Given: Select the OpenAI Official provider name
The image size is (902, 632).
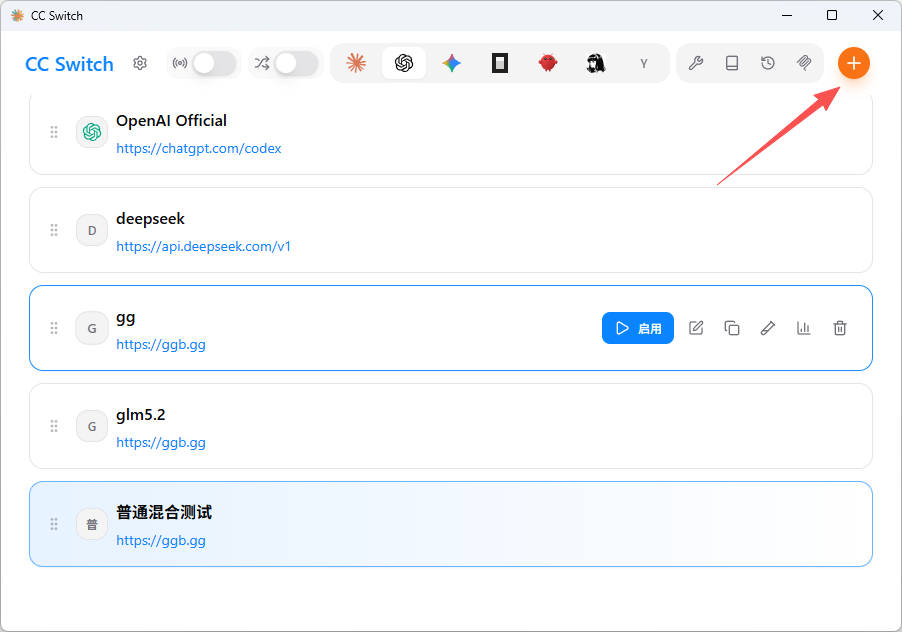Looking at the screenshot, I should pos(171,121).
